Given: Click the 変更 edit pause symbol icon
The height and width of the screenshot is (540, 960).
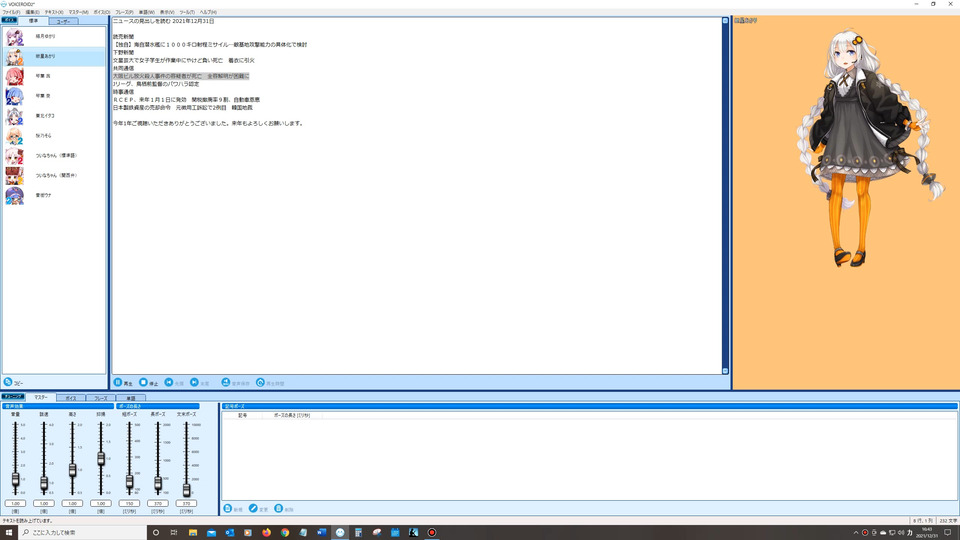Looking at the screenshot, I should 253,508.
